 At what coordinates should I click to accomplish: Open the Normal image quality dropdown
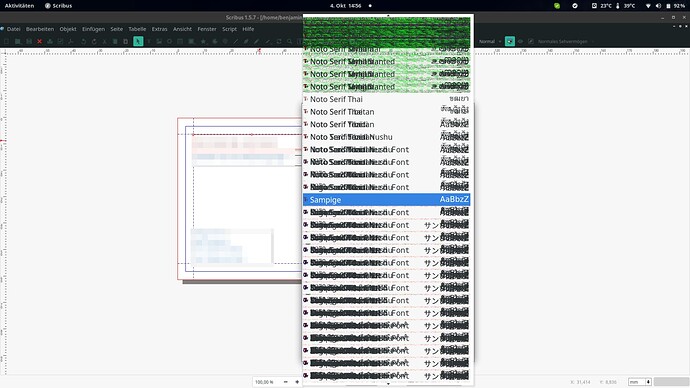(490, 41)
